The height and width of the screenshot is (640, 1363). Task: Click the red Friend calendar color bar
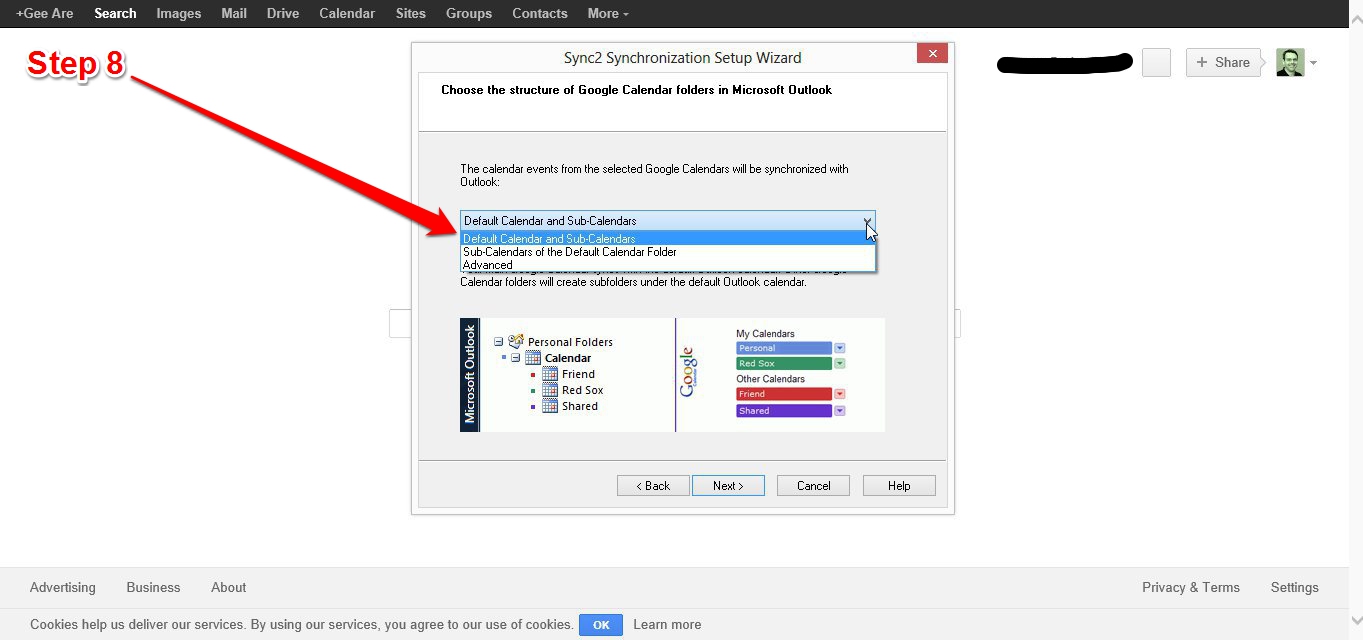point(784,394)
